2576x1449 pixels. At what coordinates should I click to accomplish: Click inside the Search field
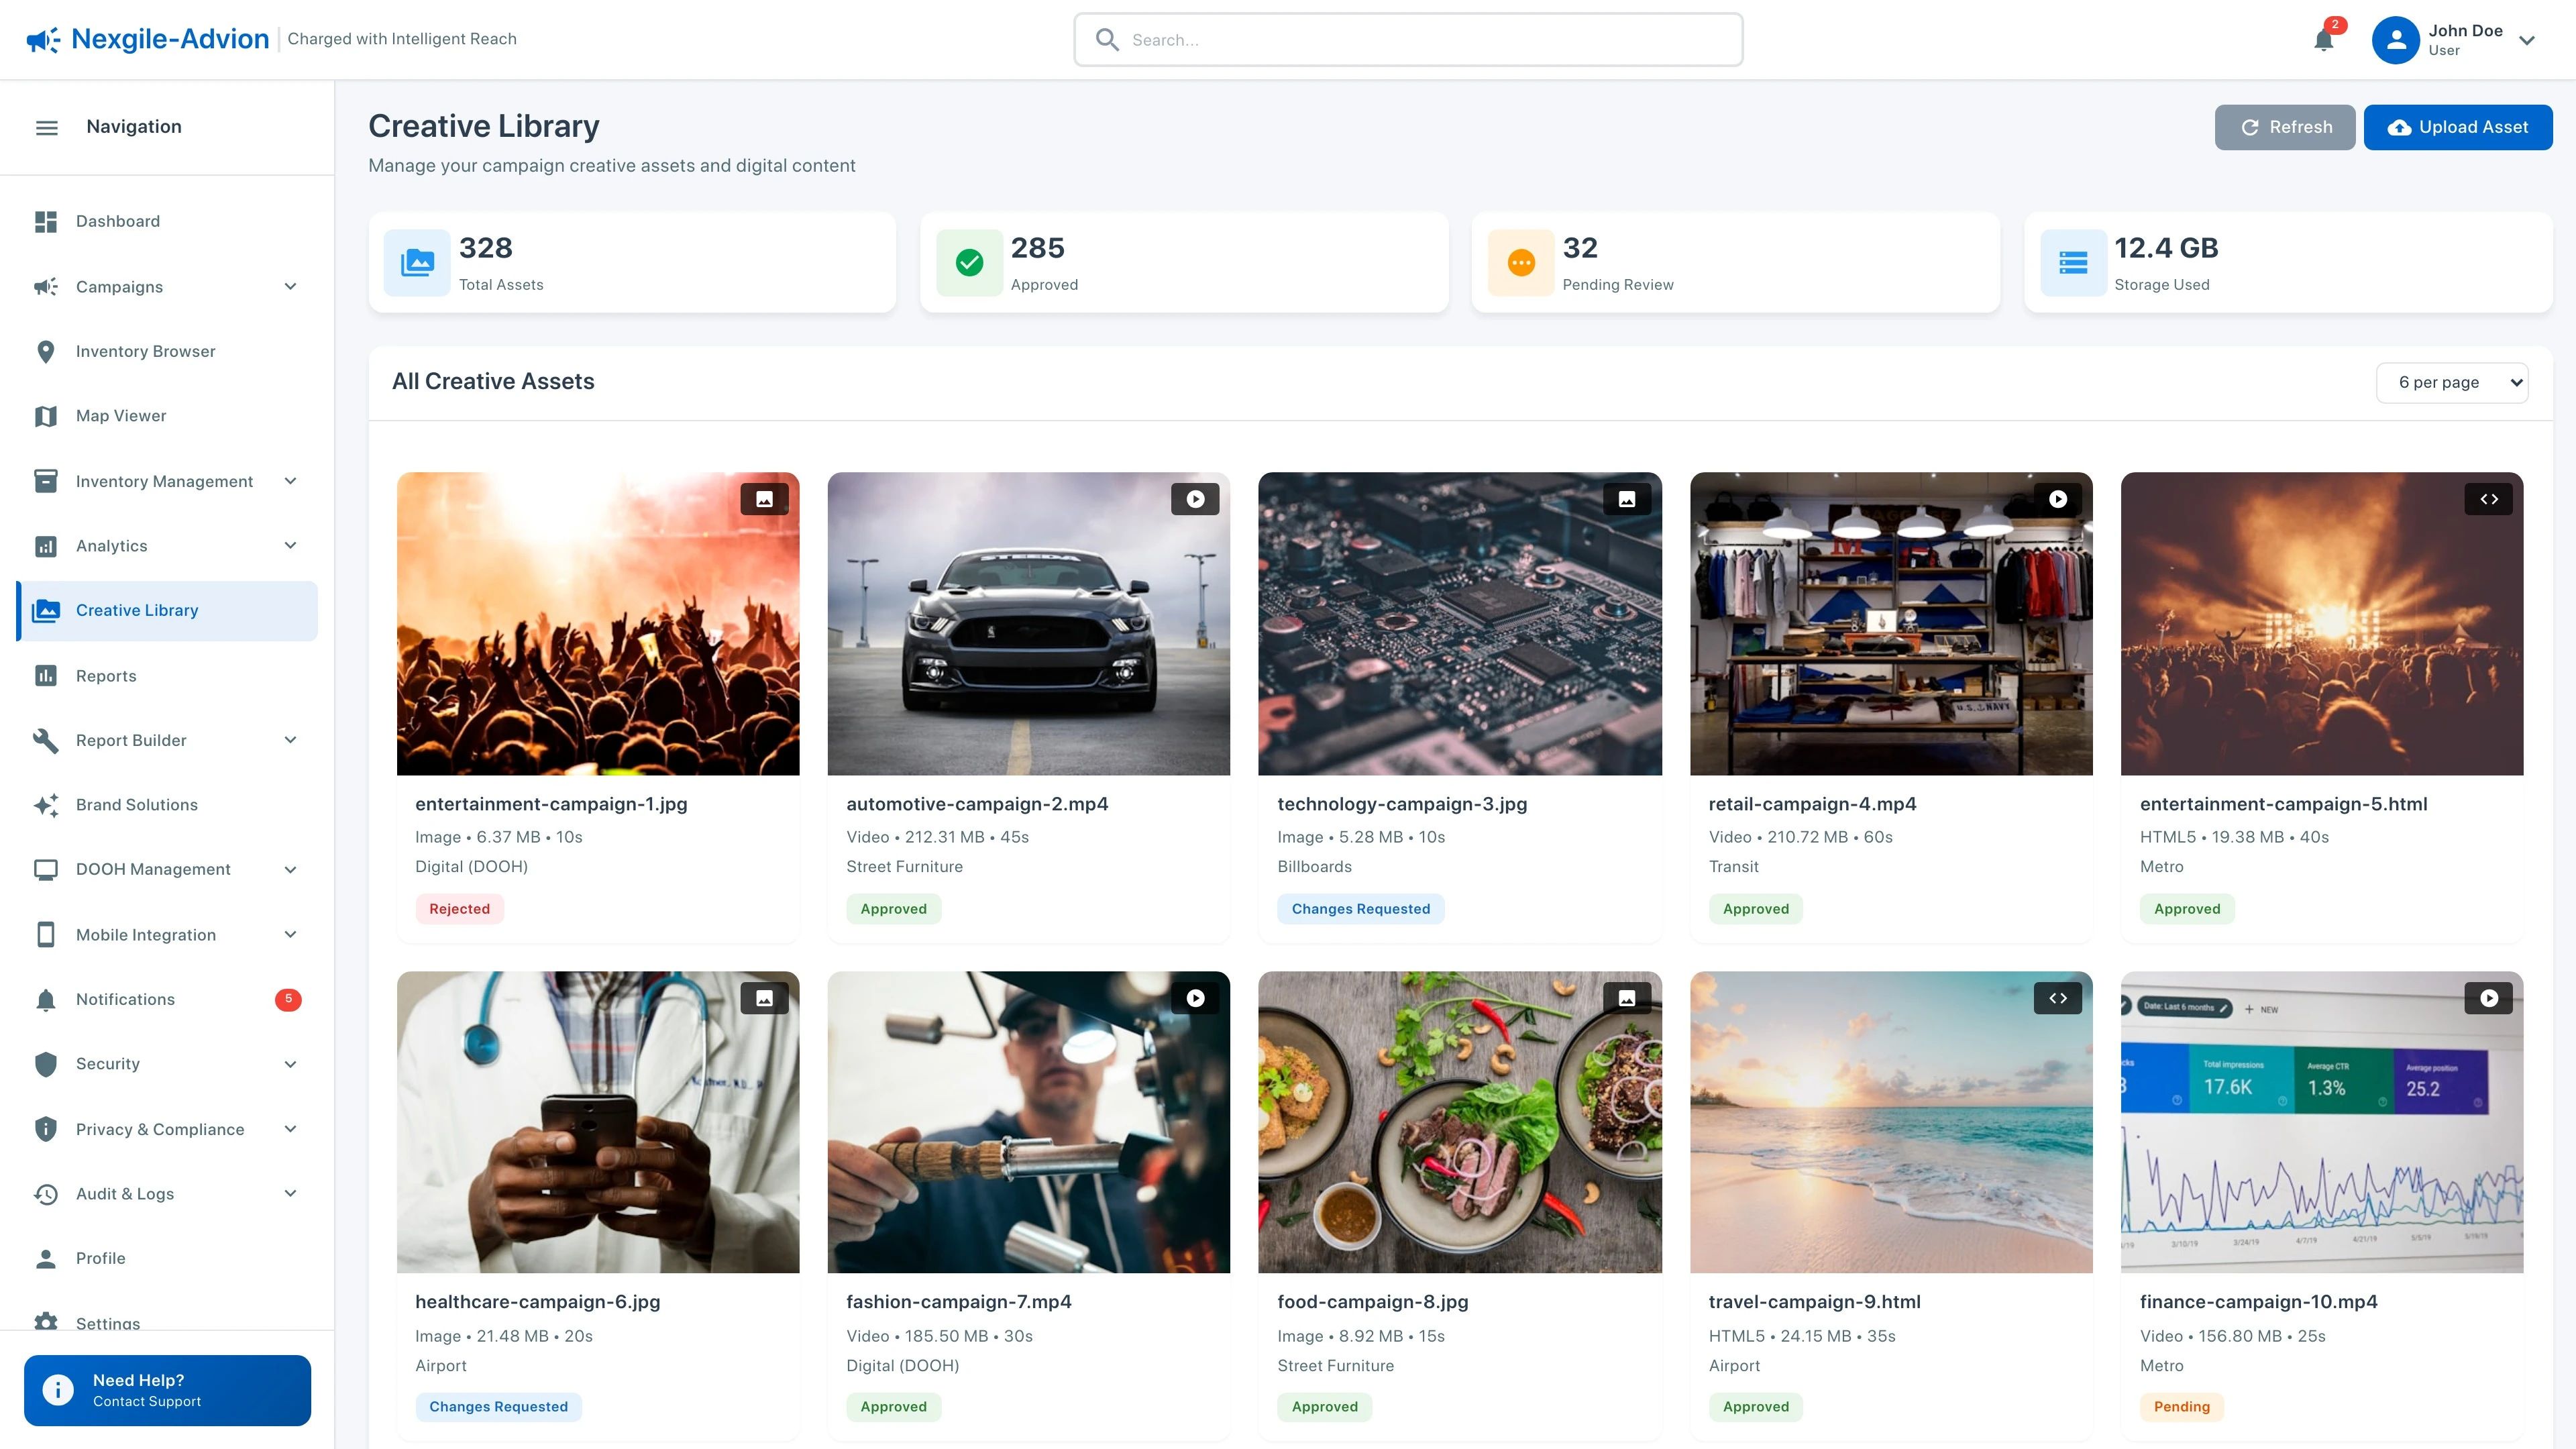click(x=1408, y=40)
